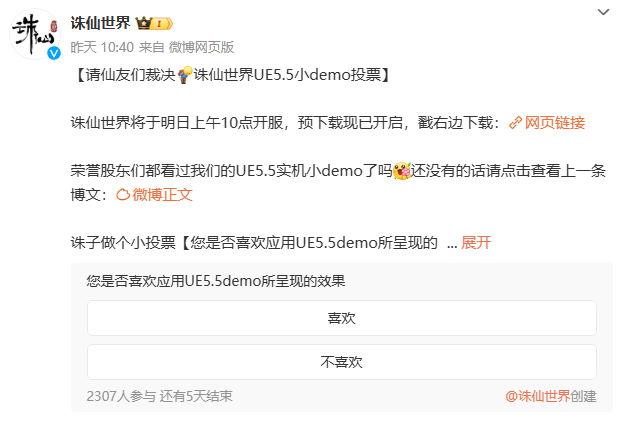Open the 网页链接 download link

(554, 123)
